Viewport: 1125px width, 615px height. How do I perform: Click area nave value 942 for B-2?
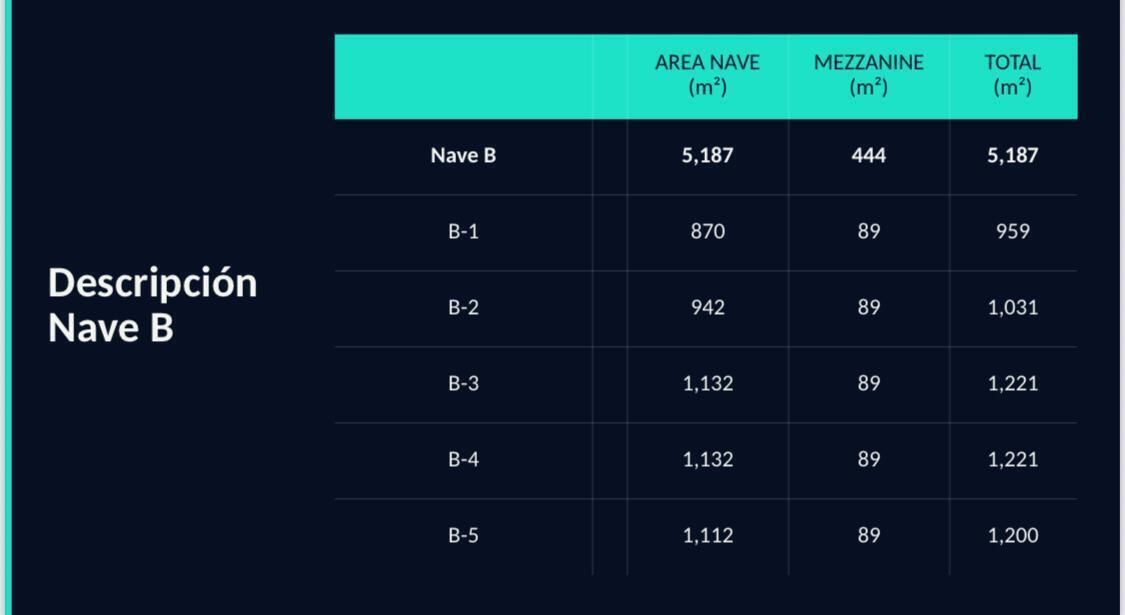point(707,307)
